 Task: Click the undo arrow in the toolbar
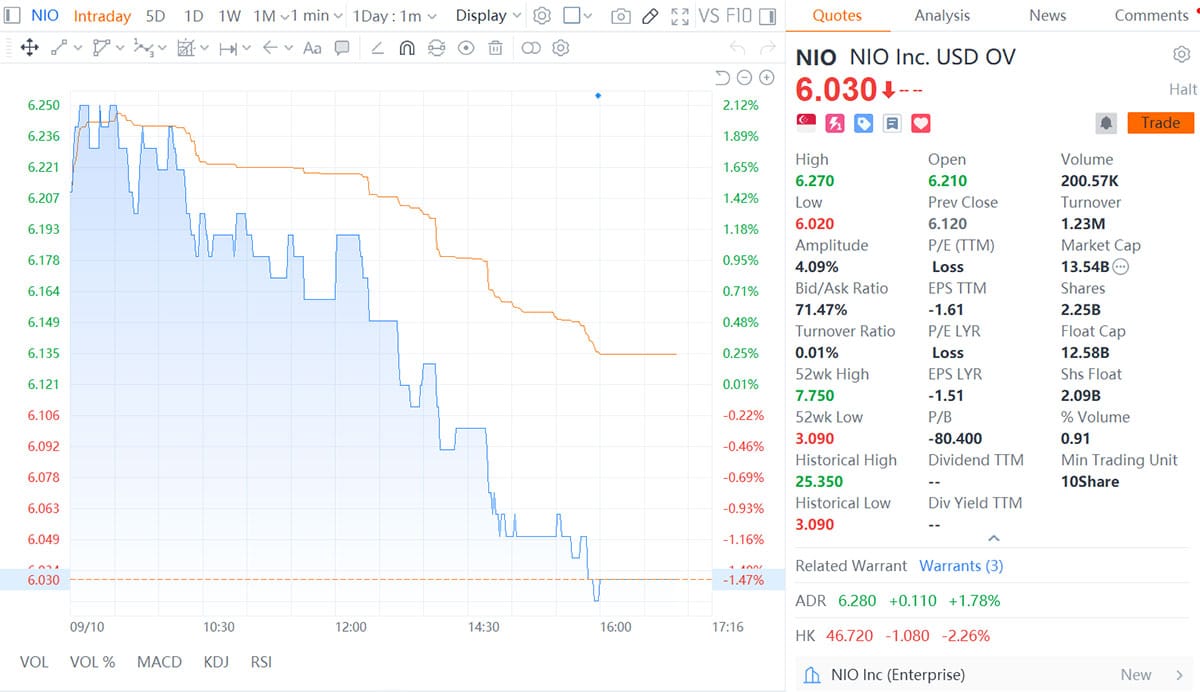click(738, 47)
